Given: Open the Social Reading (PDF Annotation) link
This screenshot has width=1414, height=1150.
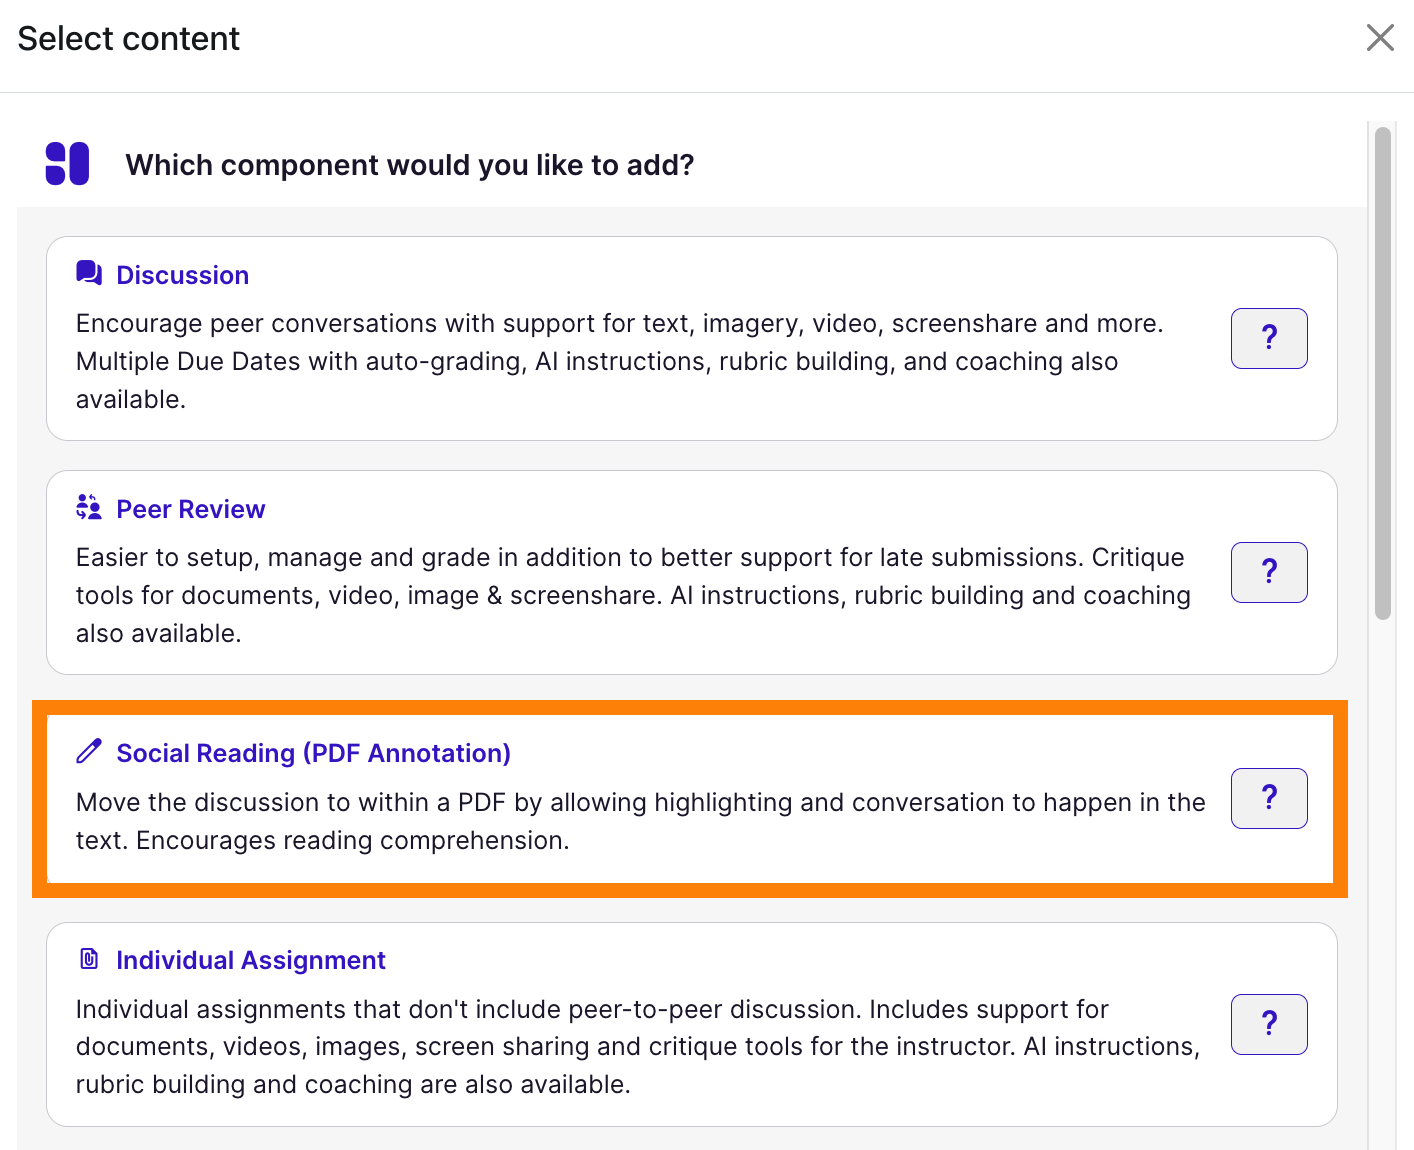Looking at the screenshot, I should click(x=313, y=753).
